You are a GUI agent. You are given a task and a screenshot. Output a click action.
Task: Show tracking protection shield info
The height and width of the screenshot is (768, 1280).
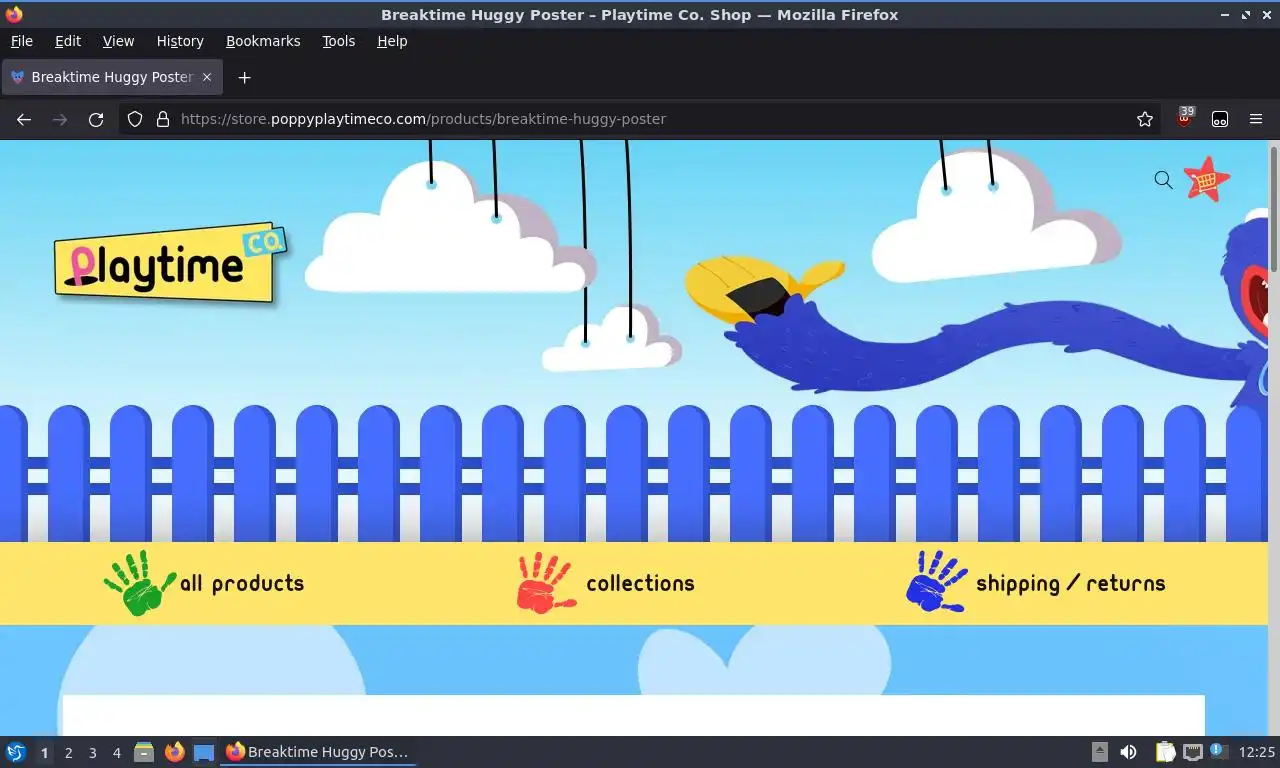pos(135,119)
